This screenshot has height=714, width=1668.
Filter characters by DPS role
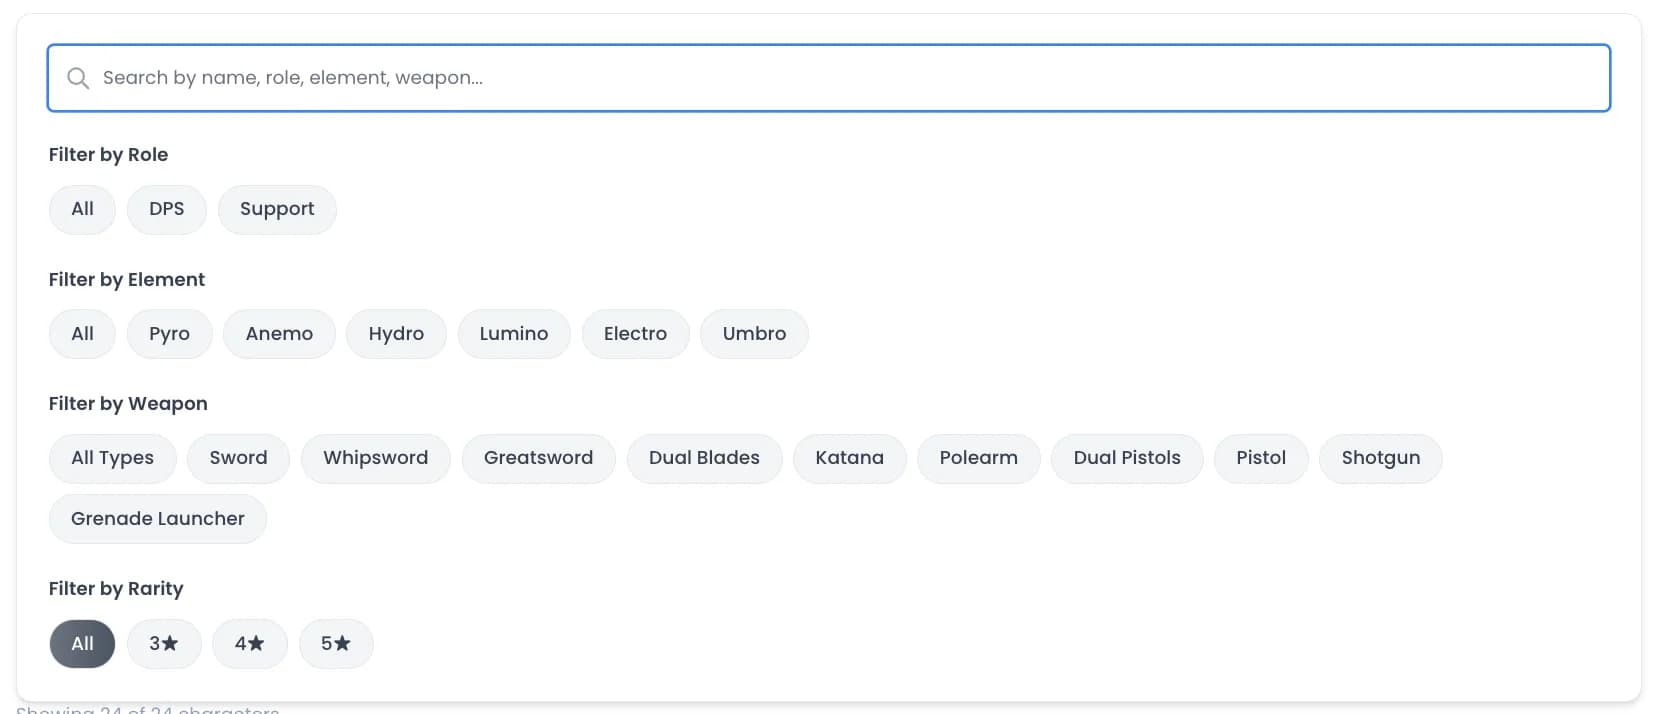167,209
